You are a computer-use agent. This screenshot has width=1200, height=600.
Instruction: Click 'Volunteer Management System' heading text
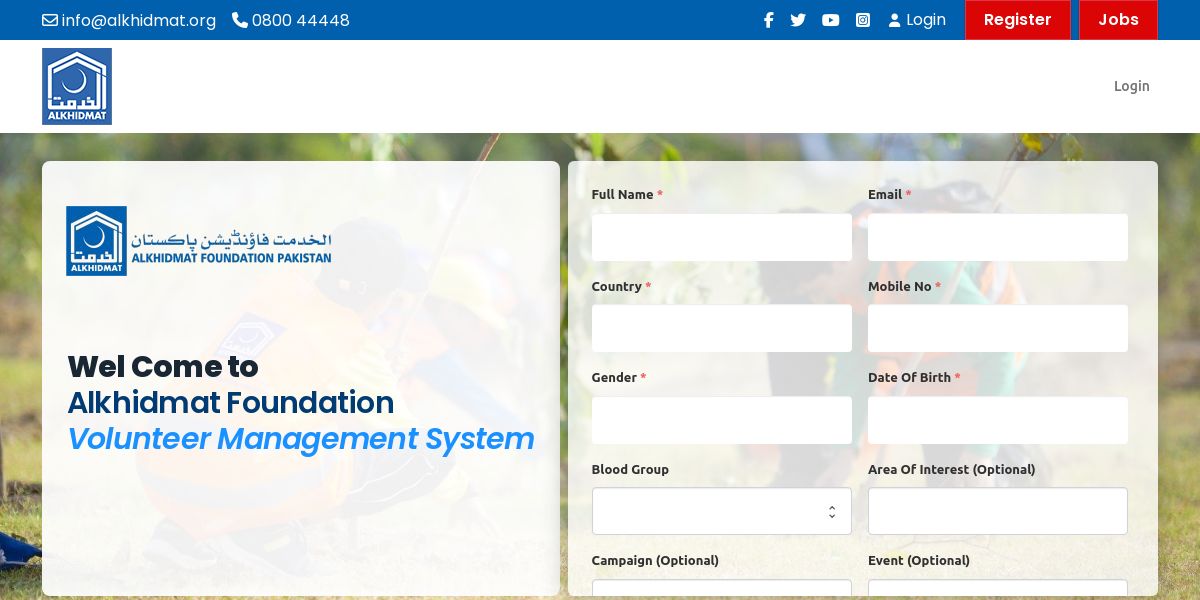301,439
